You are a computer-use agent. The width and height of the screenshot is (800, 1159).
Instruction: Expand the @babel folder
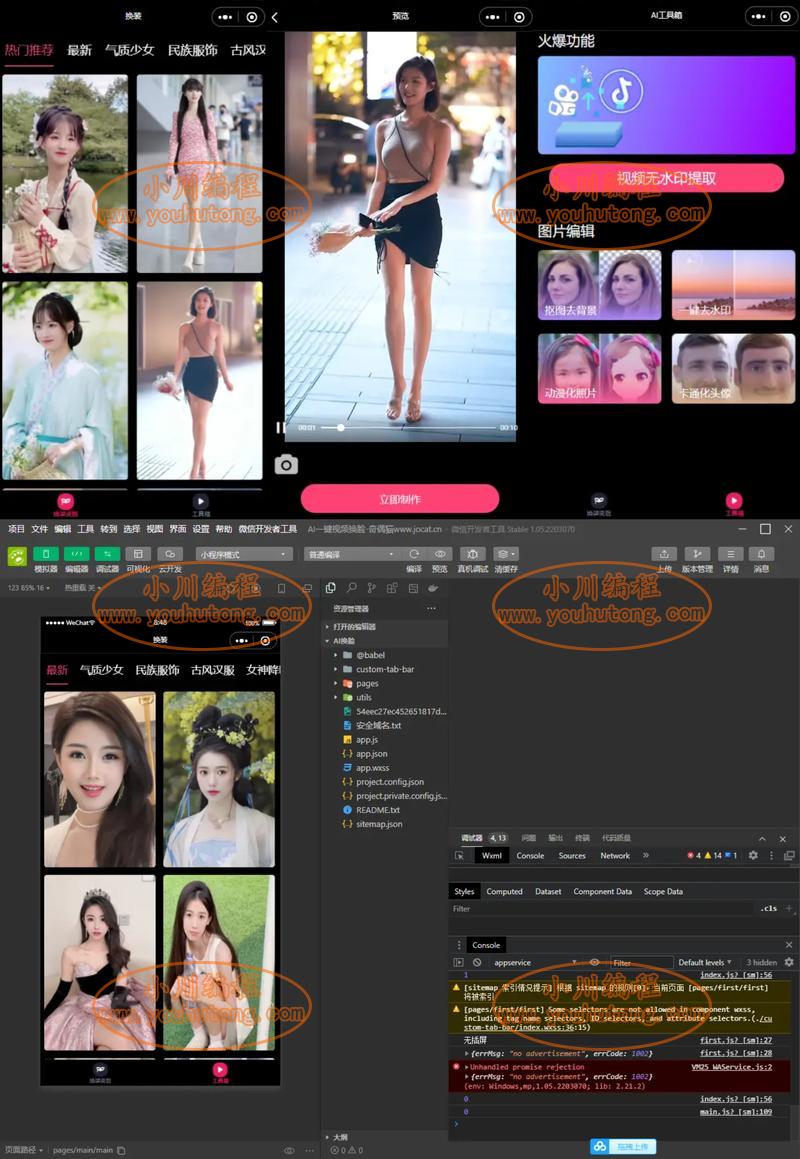tap(384, 655)
